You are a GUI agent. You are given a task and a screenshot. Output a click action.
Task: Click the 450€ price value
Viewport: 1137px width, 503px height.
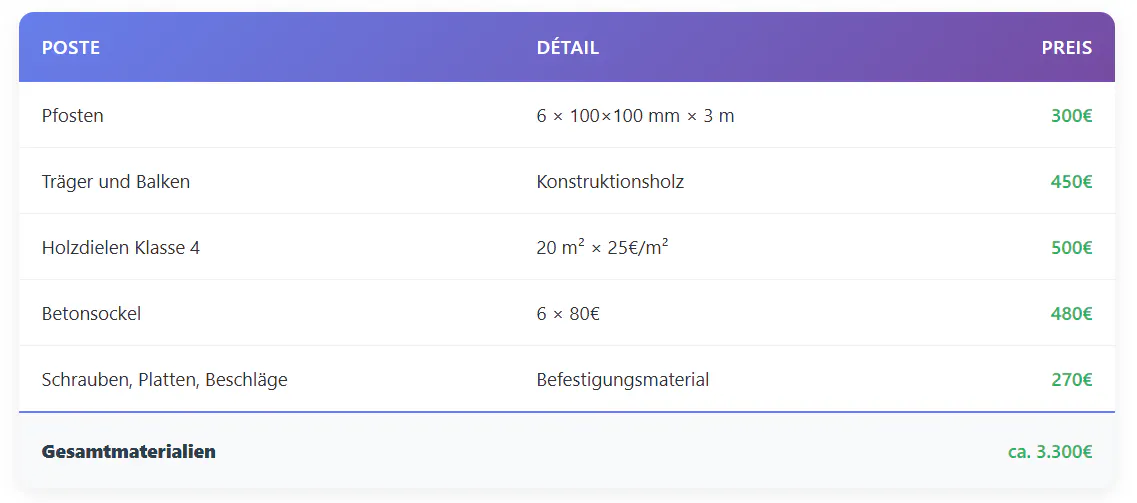(1071, 182)
